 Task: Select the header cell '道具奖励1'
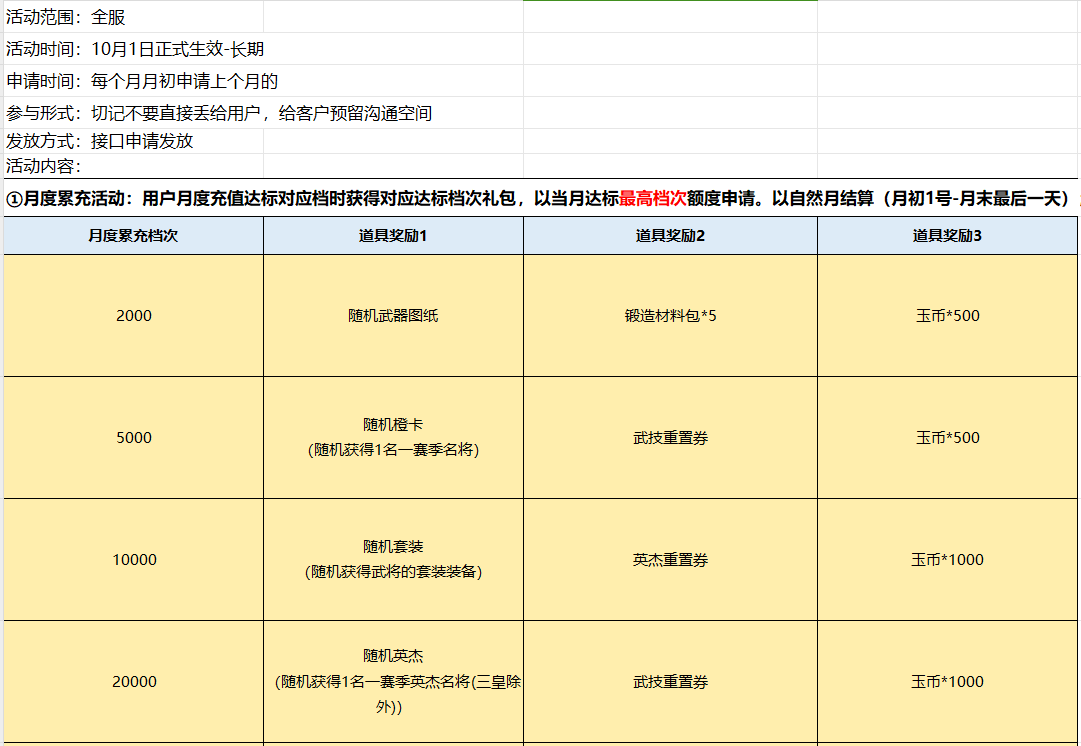point(394,236)
